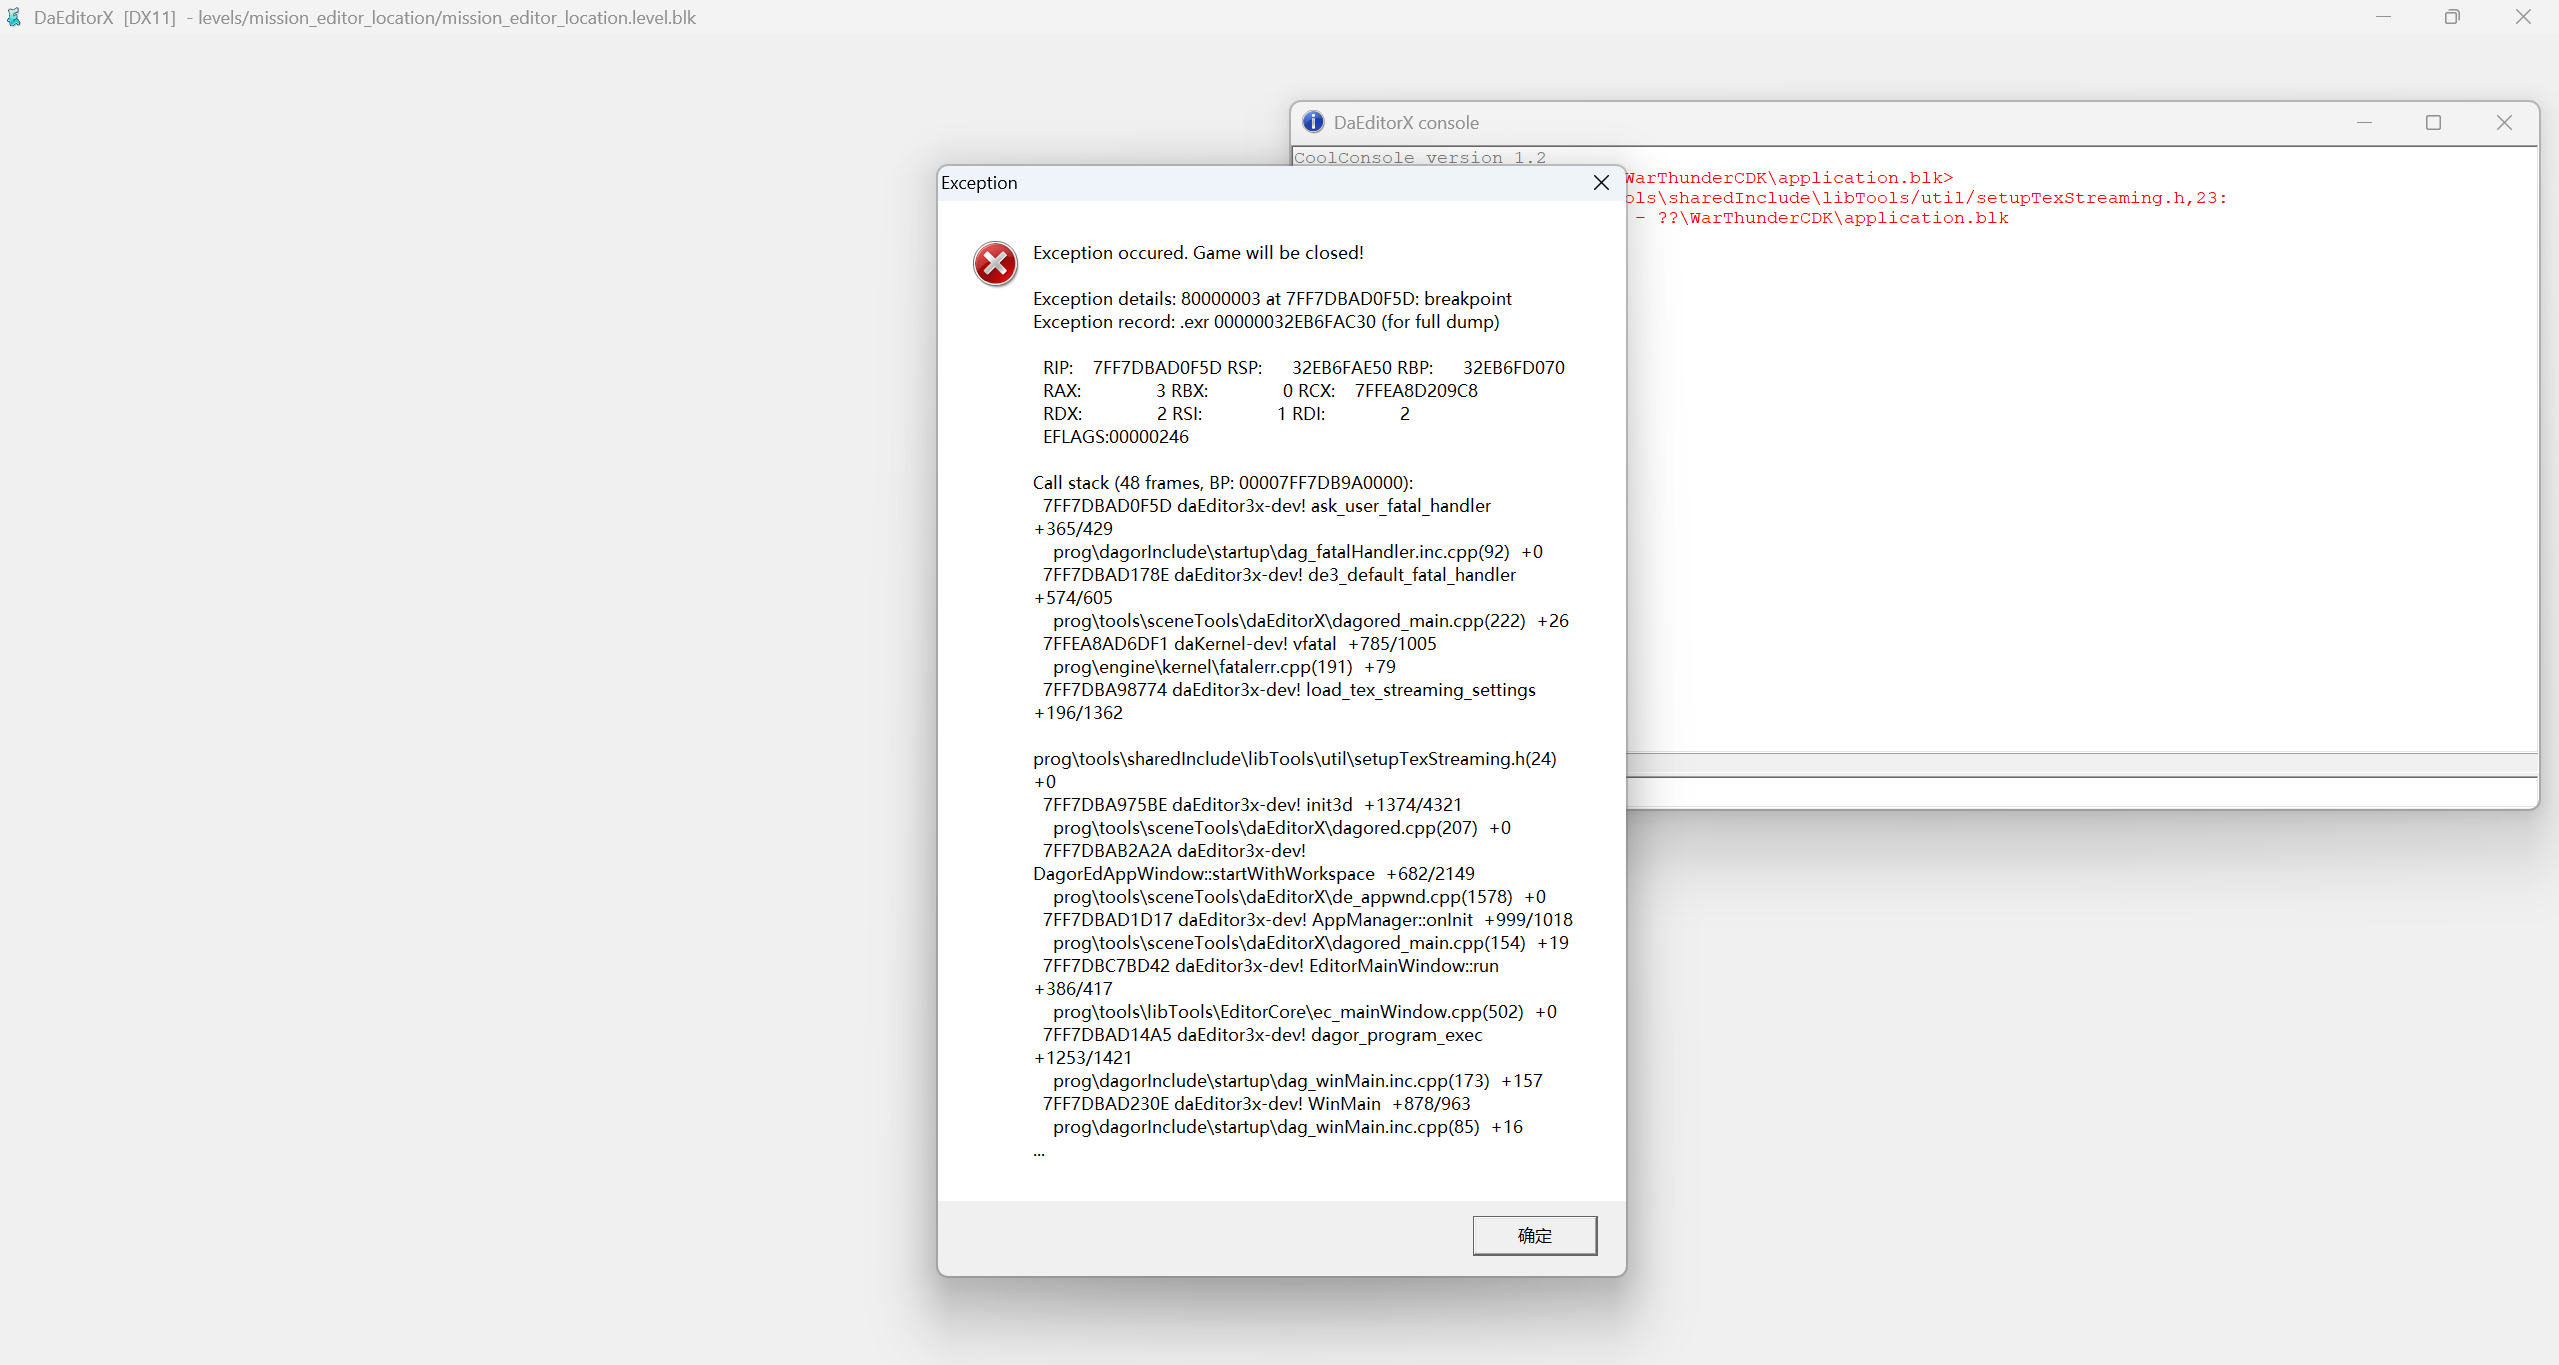Close the main DaEditorX window
The width and height of the screenshot is (2559, 1365).
2523,17
